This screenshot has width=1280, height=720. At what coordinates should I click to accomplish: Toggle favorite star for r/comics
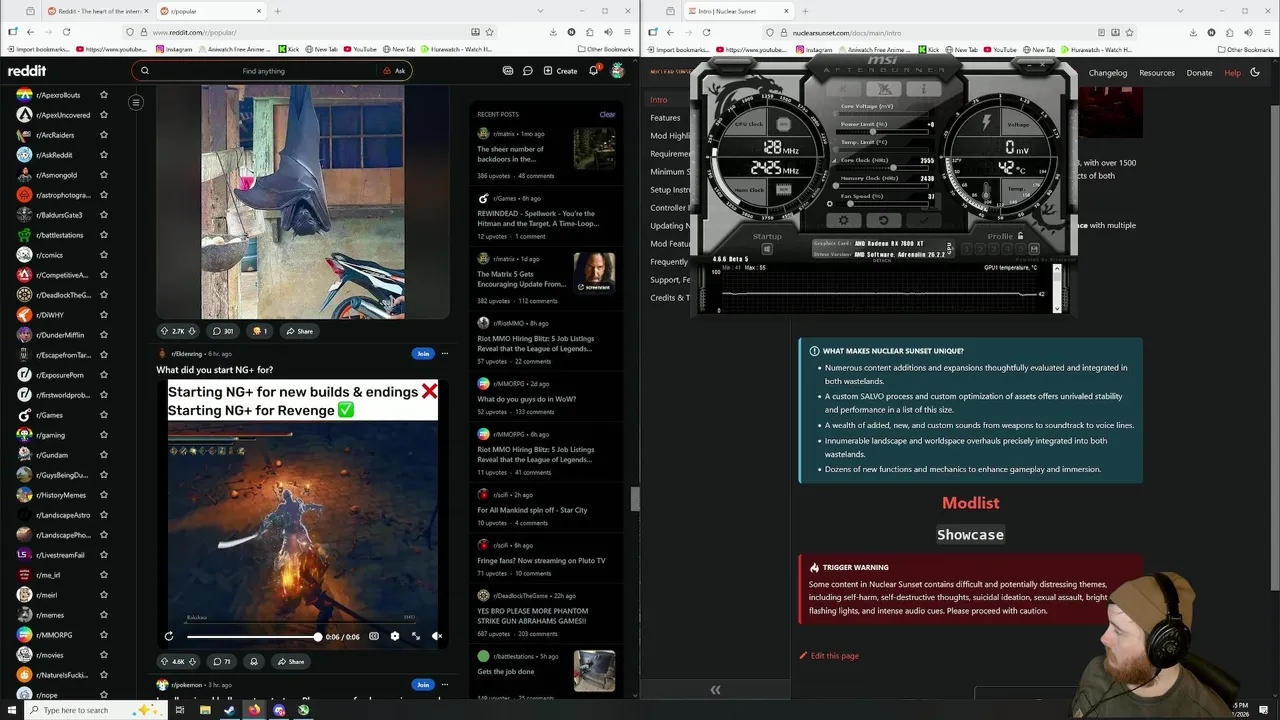coord(104,255)
